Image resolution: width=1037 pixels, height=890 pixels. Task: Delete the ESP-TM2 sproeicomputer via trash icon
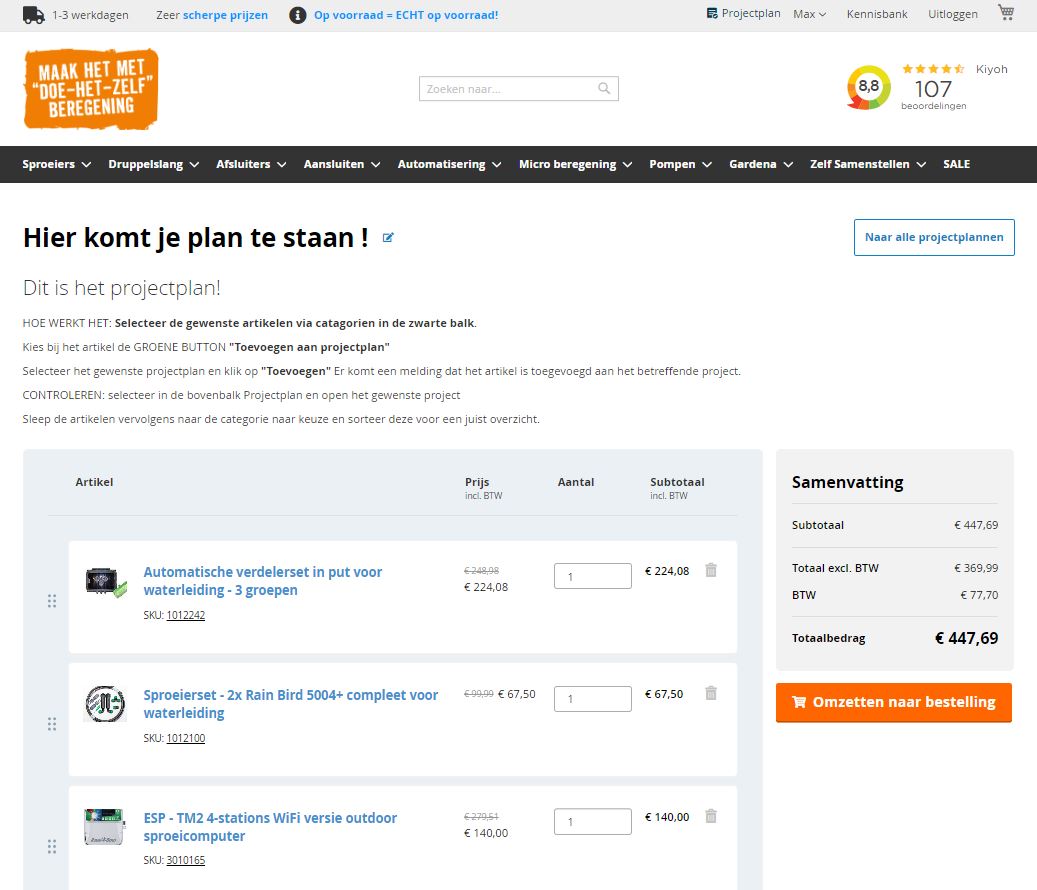[x=710, y=816]
